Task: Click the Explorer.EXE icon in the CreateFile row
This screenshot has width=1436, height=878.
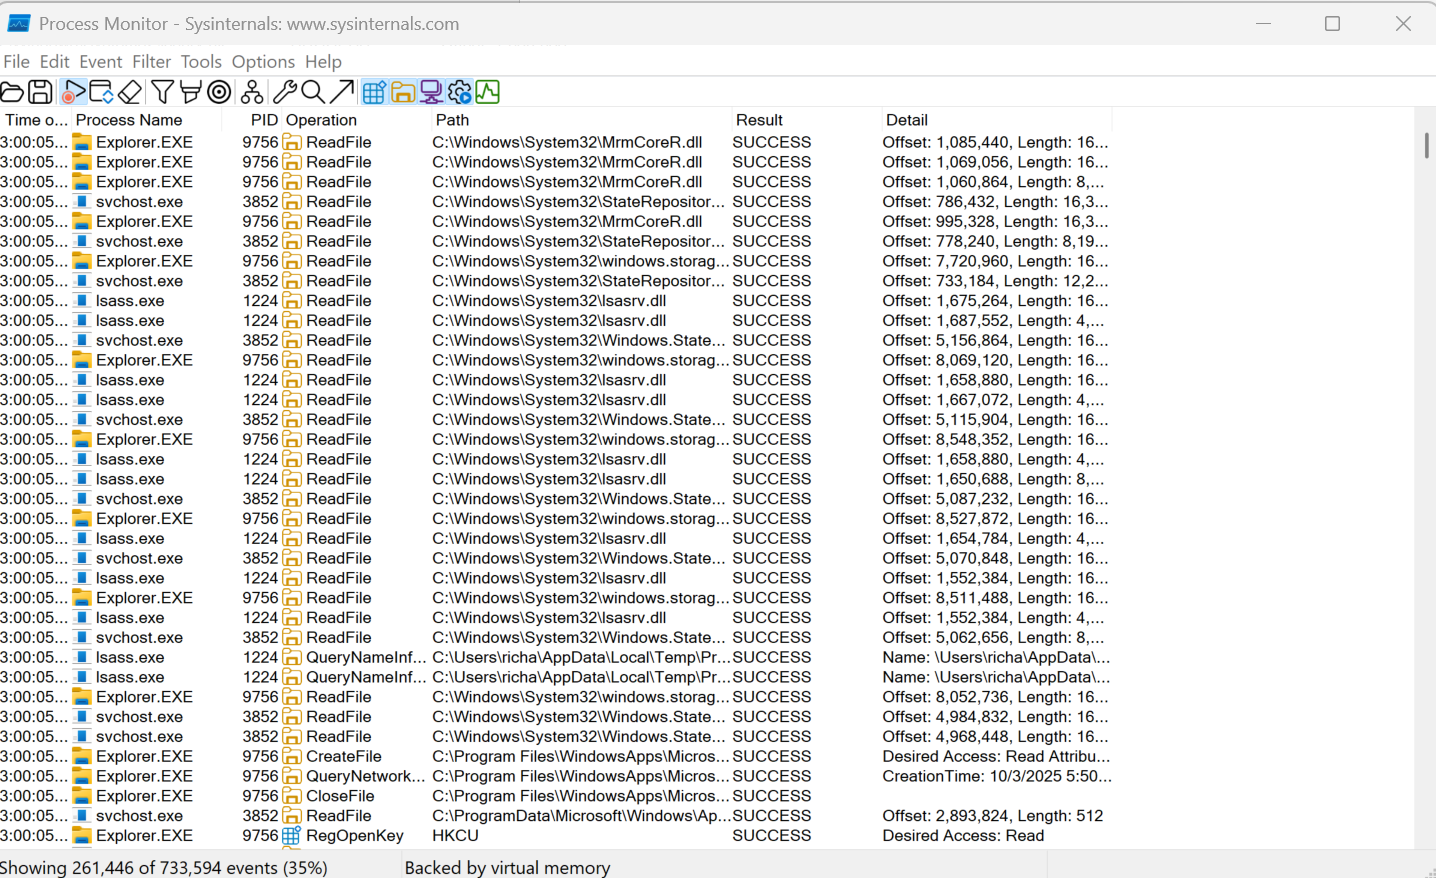Action: [82, 757]
